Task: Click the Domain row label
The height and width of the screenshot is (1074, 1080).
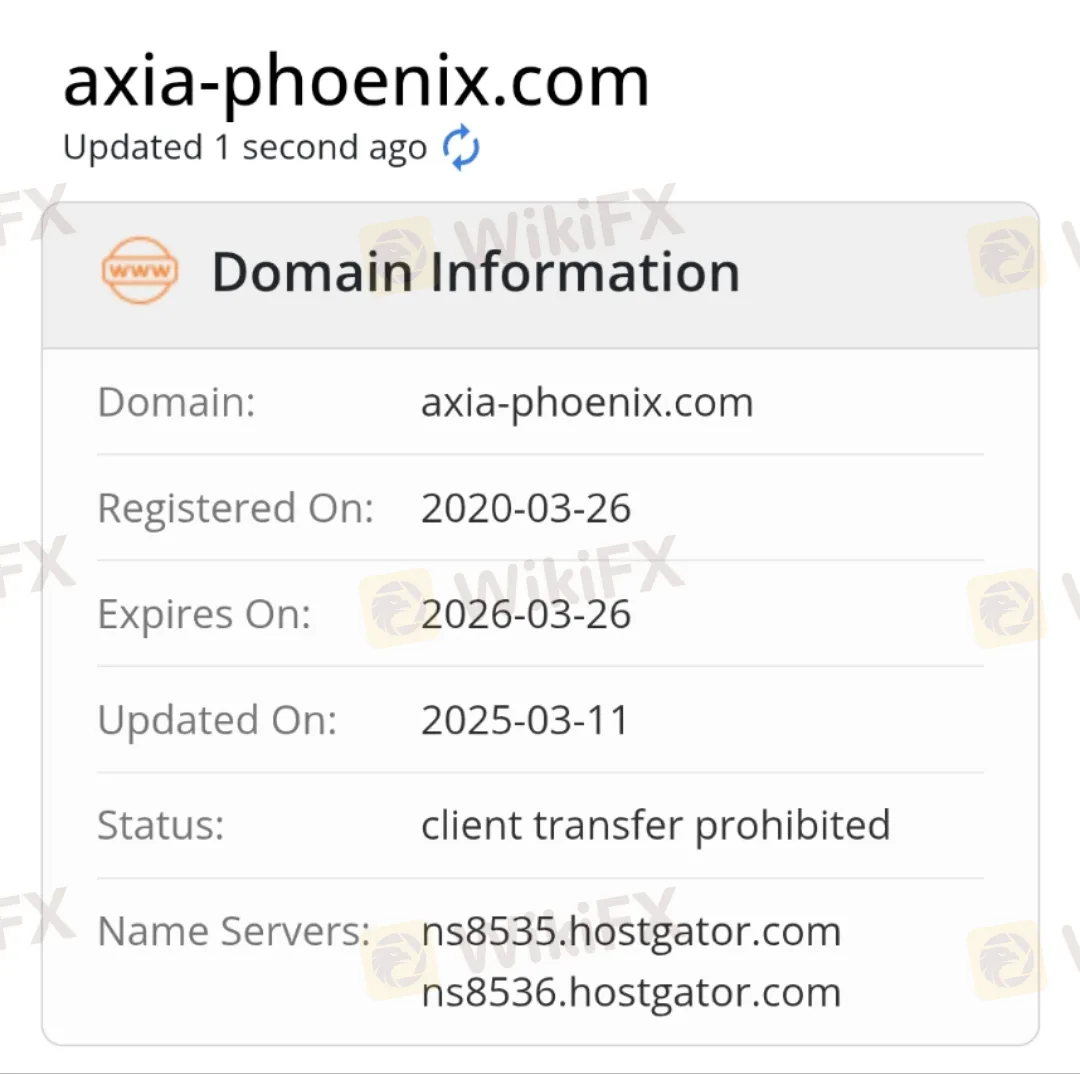Action: coord(175,402)
